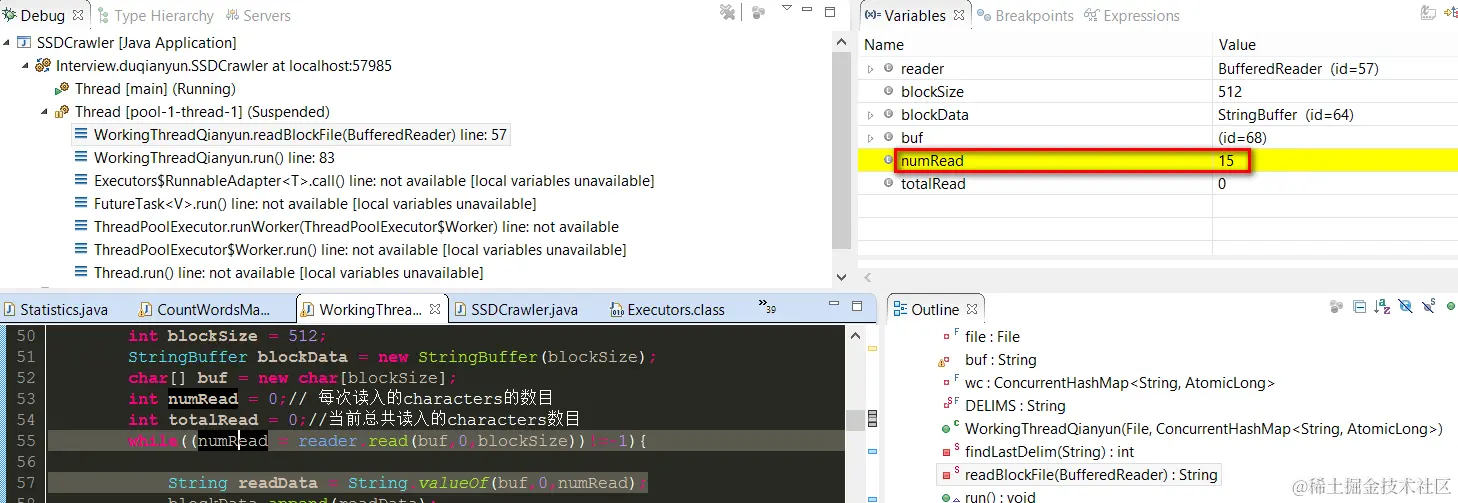Screen dimensions: 1458x503
Task: Switch to the Type Hierarchy tab
Action: click(x=155, y=15)
